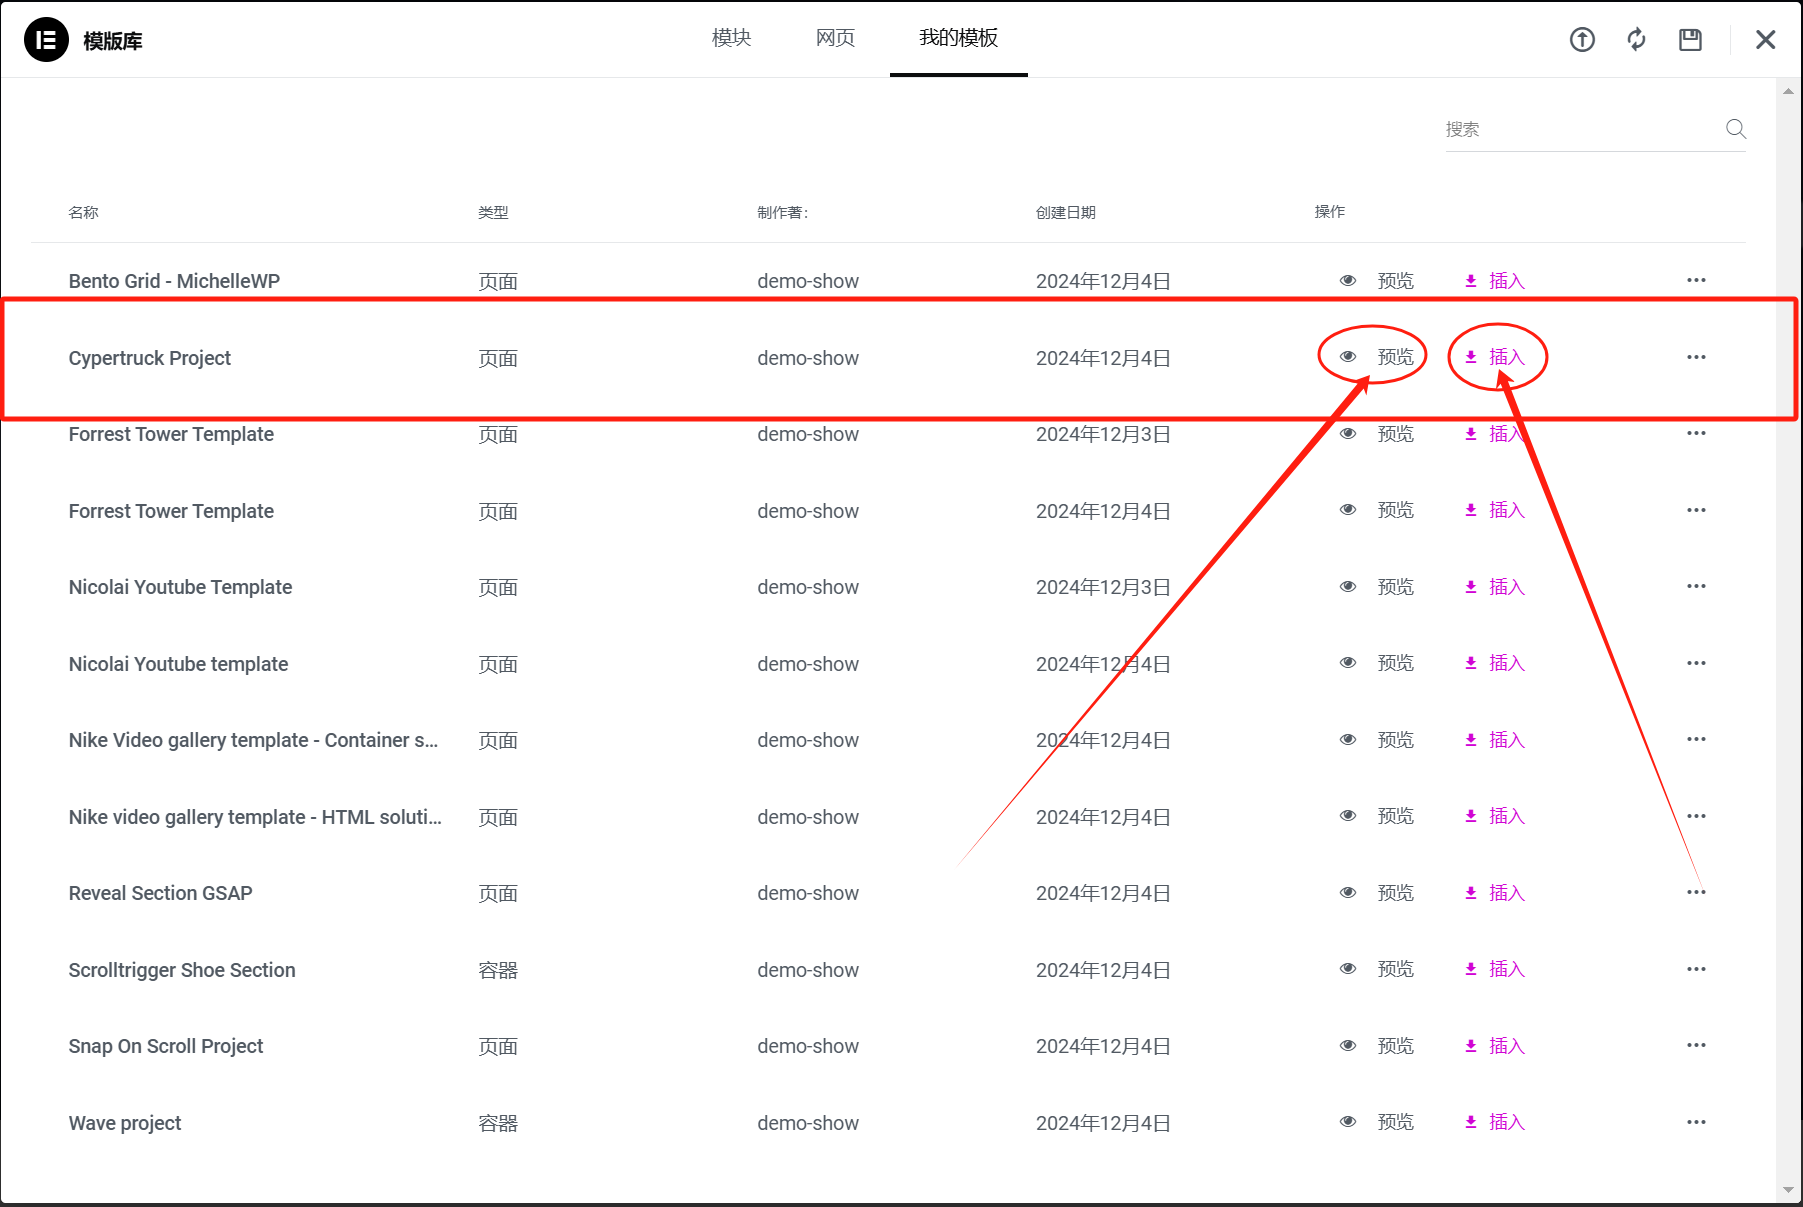Click inside the 搜索 search field

click(1570, 129)
